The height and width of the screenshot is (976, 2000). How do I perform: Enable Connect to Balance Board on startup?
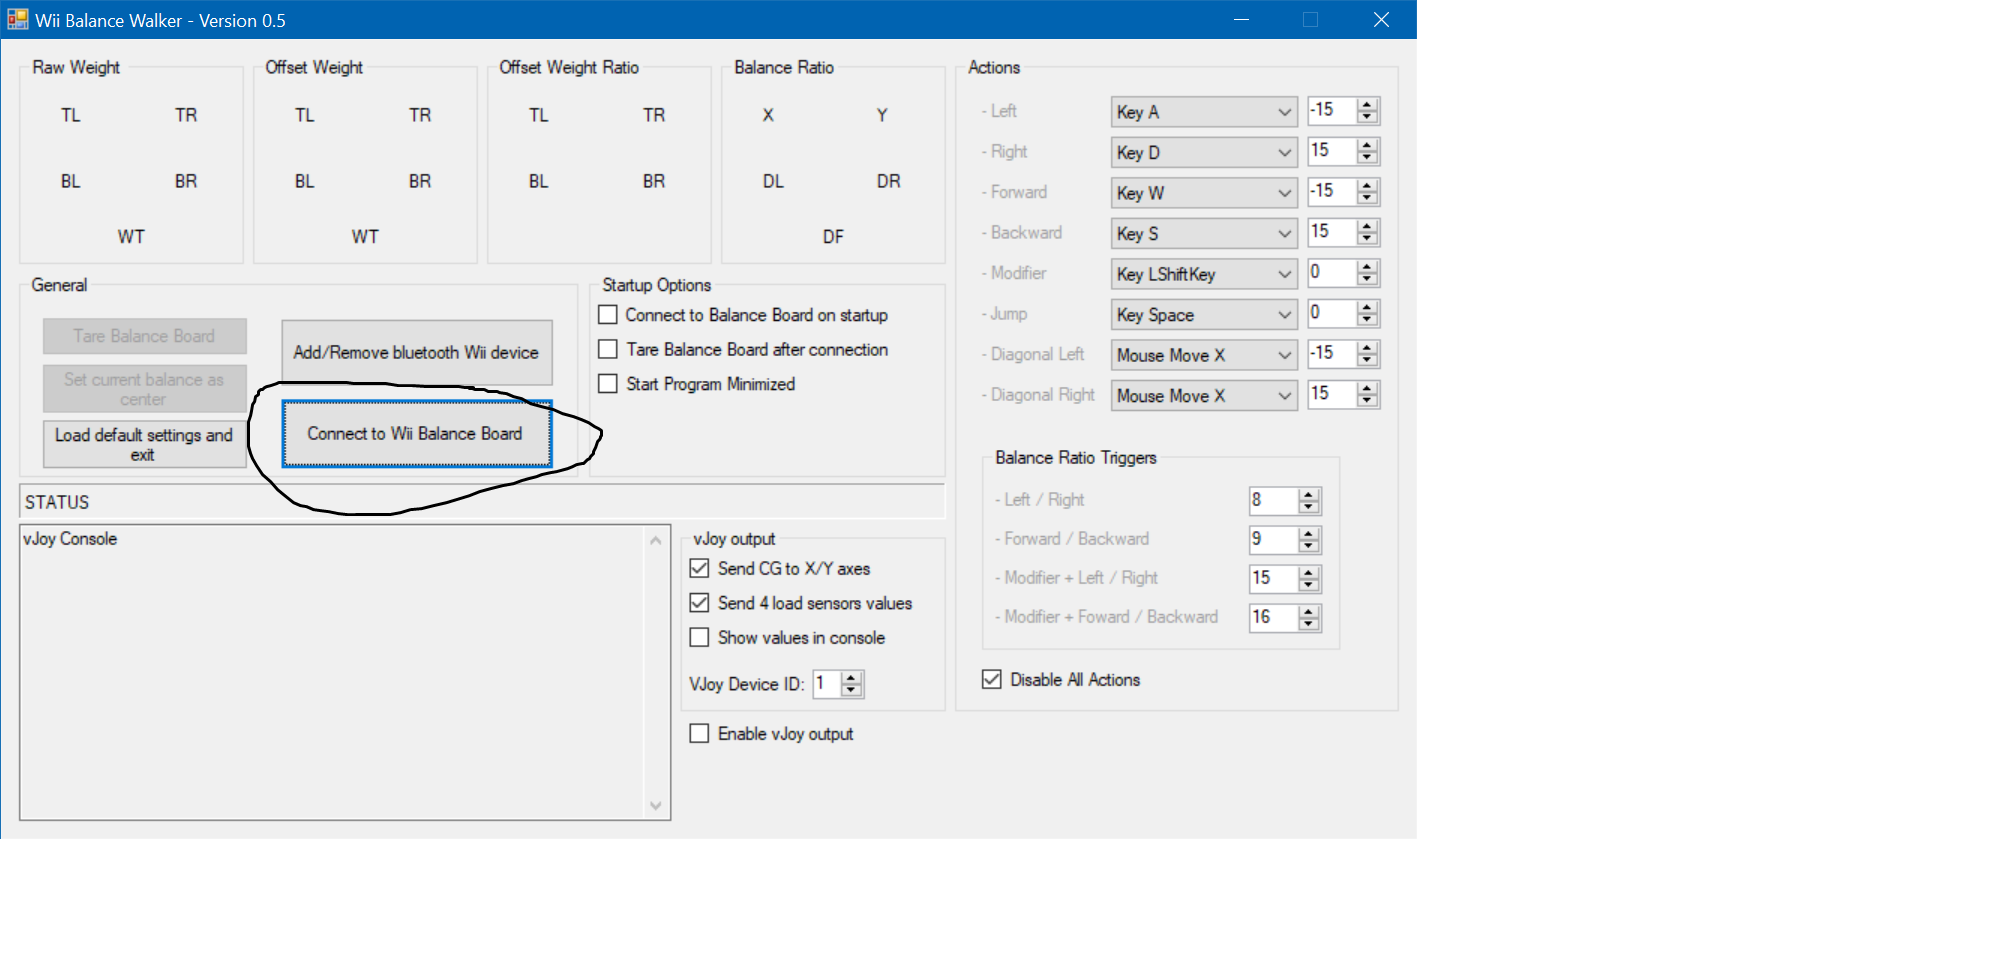(608, 315)
